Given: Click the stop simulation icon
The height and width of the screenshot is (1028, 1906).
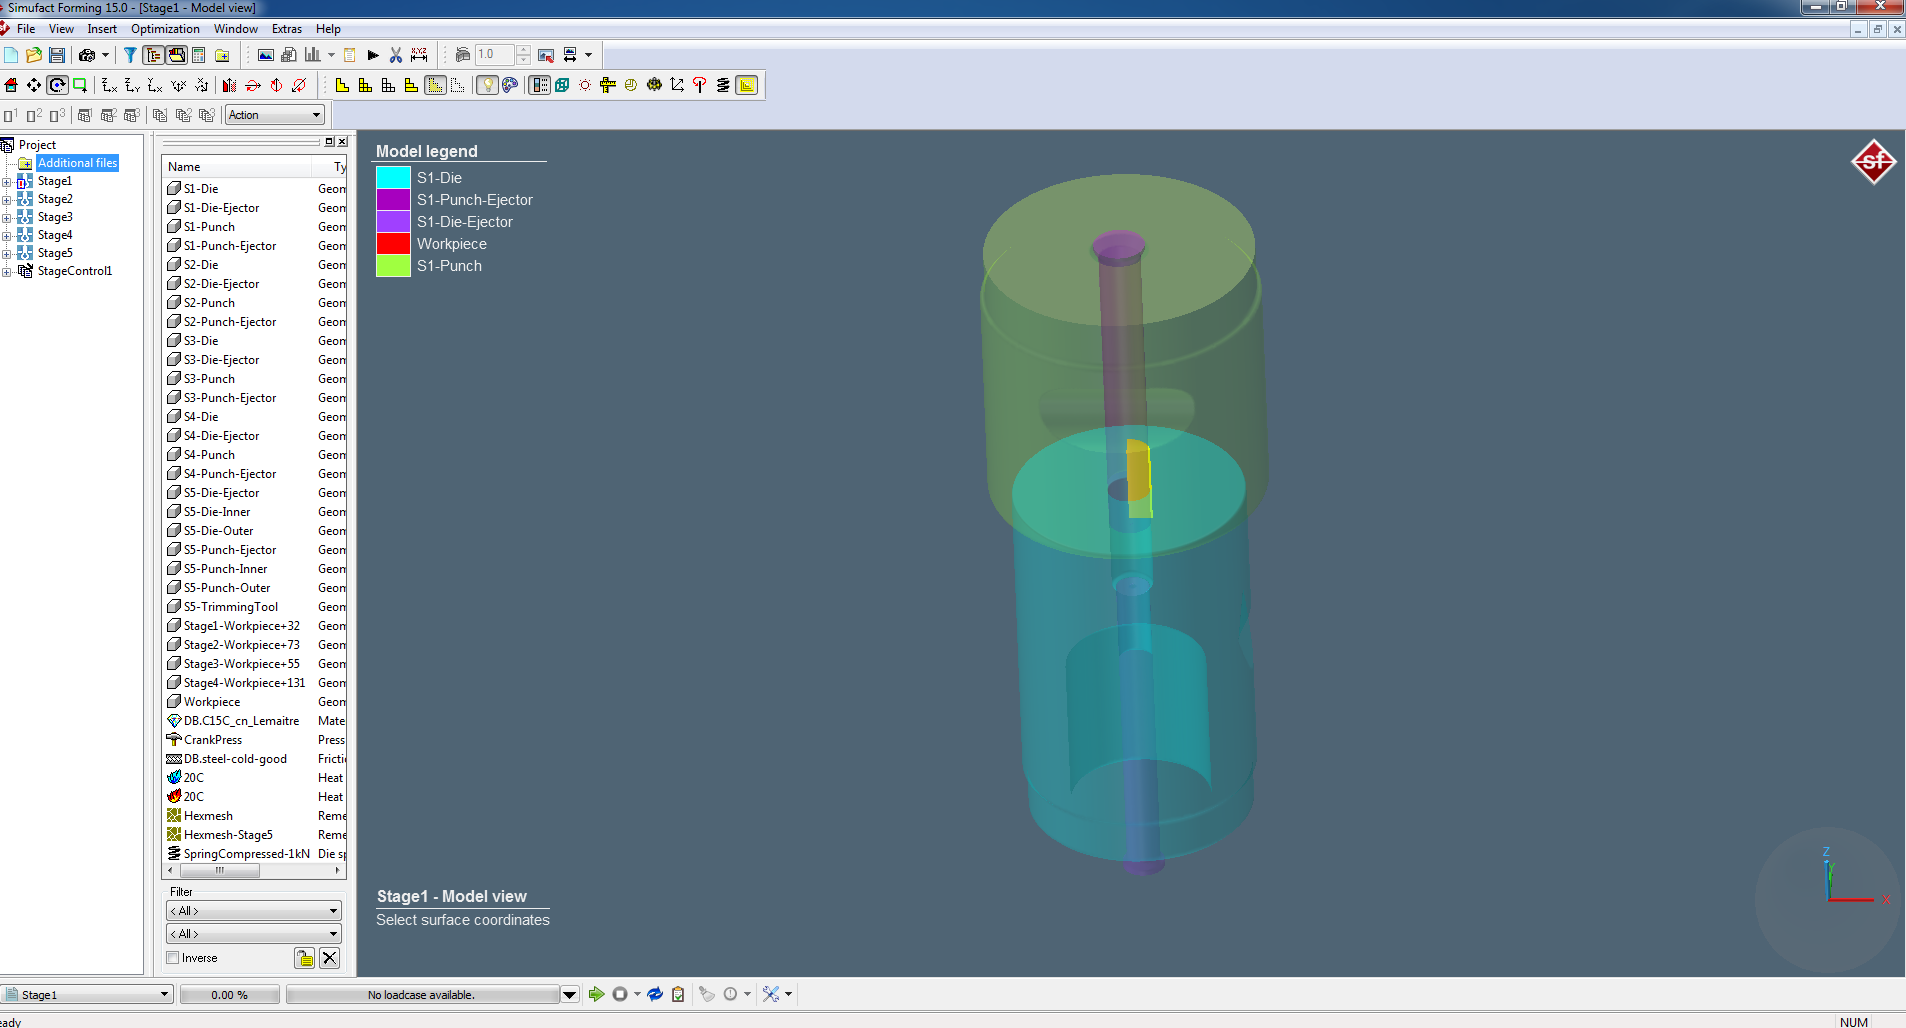Looking at the screenshot, I should click(x=620, y=994).
